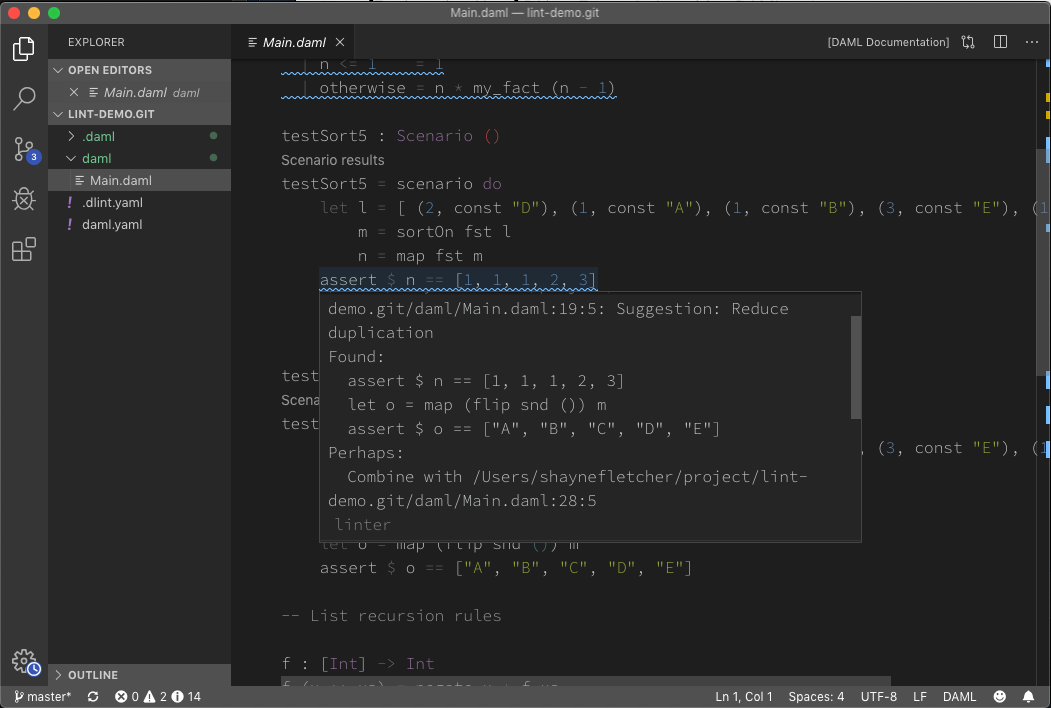This screenshot has height=708, width=1051.
Task: Close the Main.daml editor tab
Action: (x=340, y=42)
